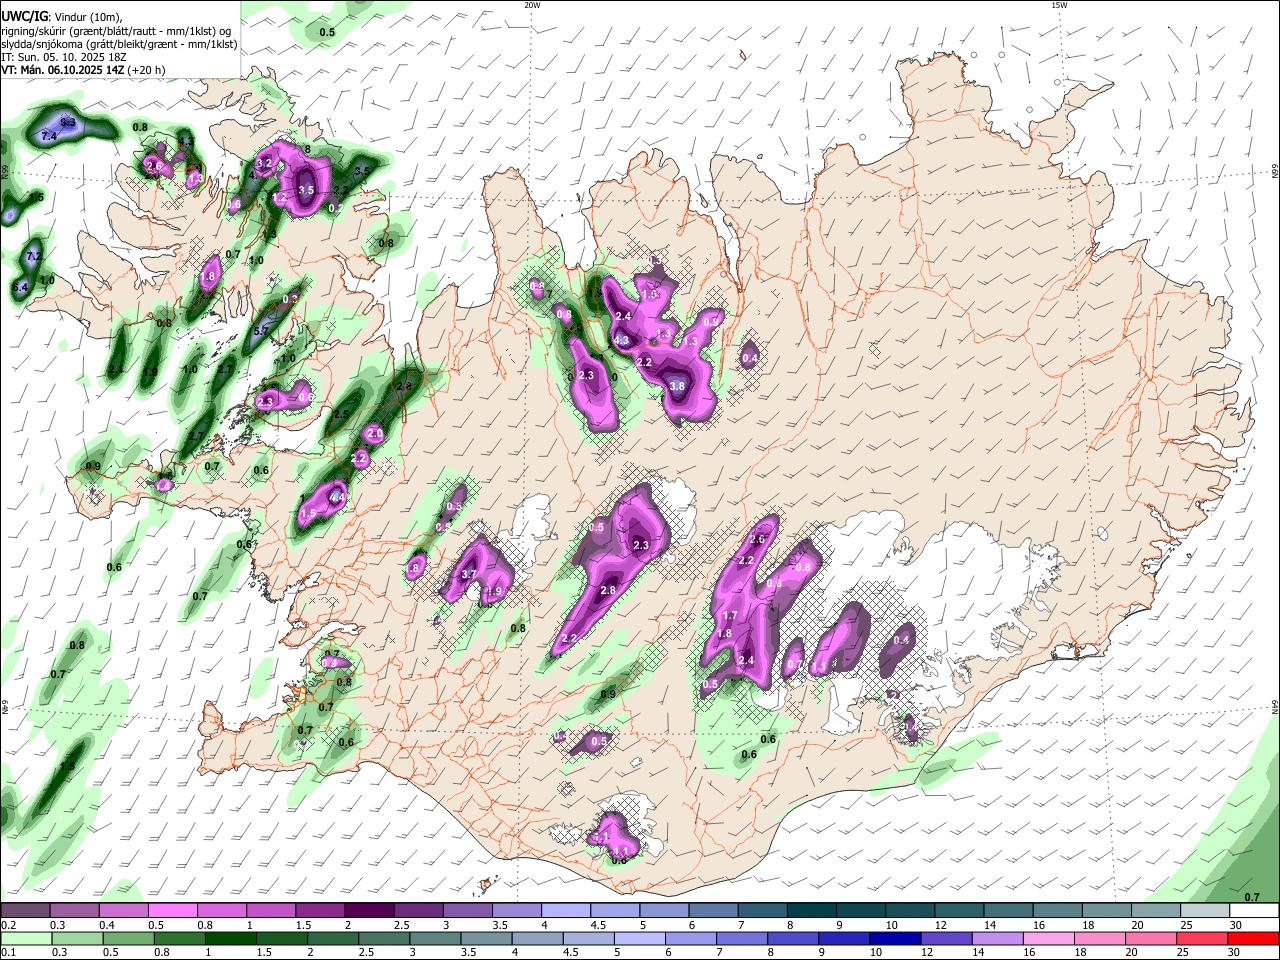
Task: Pick the darkest purple 2 snow legend swatch
Action: click(x=369, y=911)
